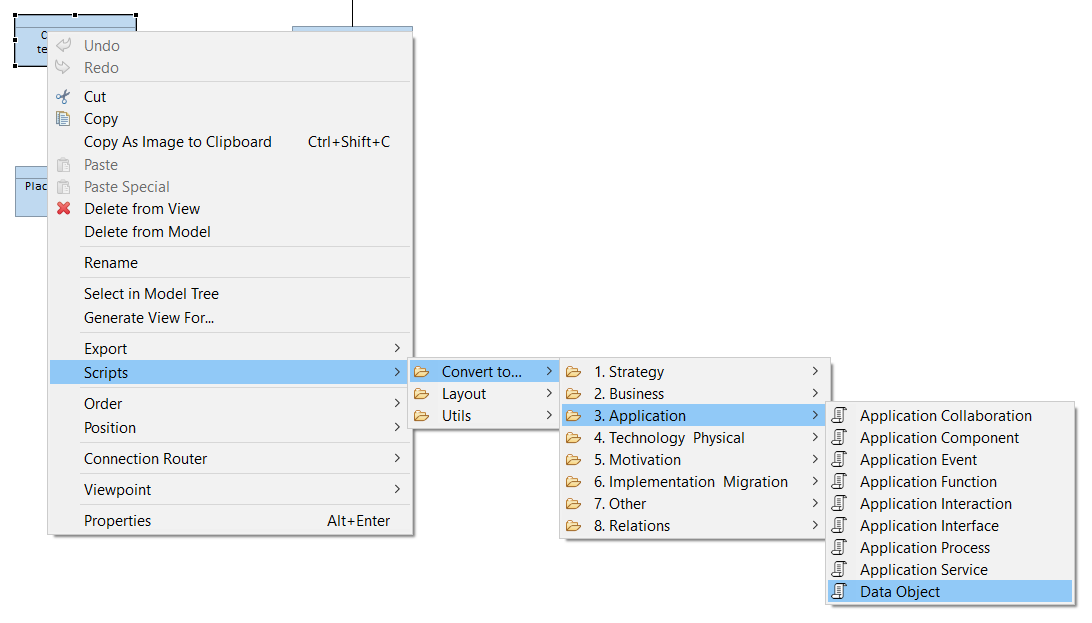Click the diagram element labeled Plac

(31, 191)
